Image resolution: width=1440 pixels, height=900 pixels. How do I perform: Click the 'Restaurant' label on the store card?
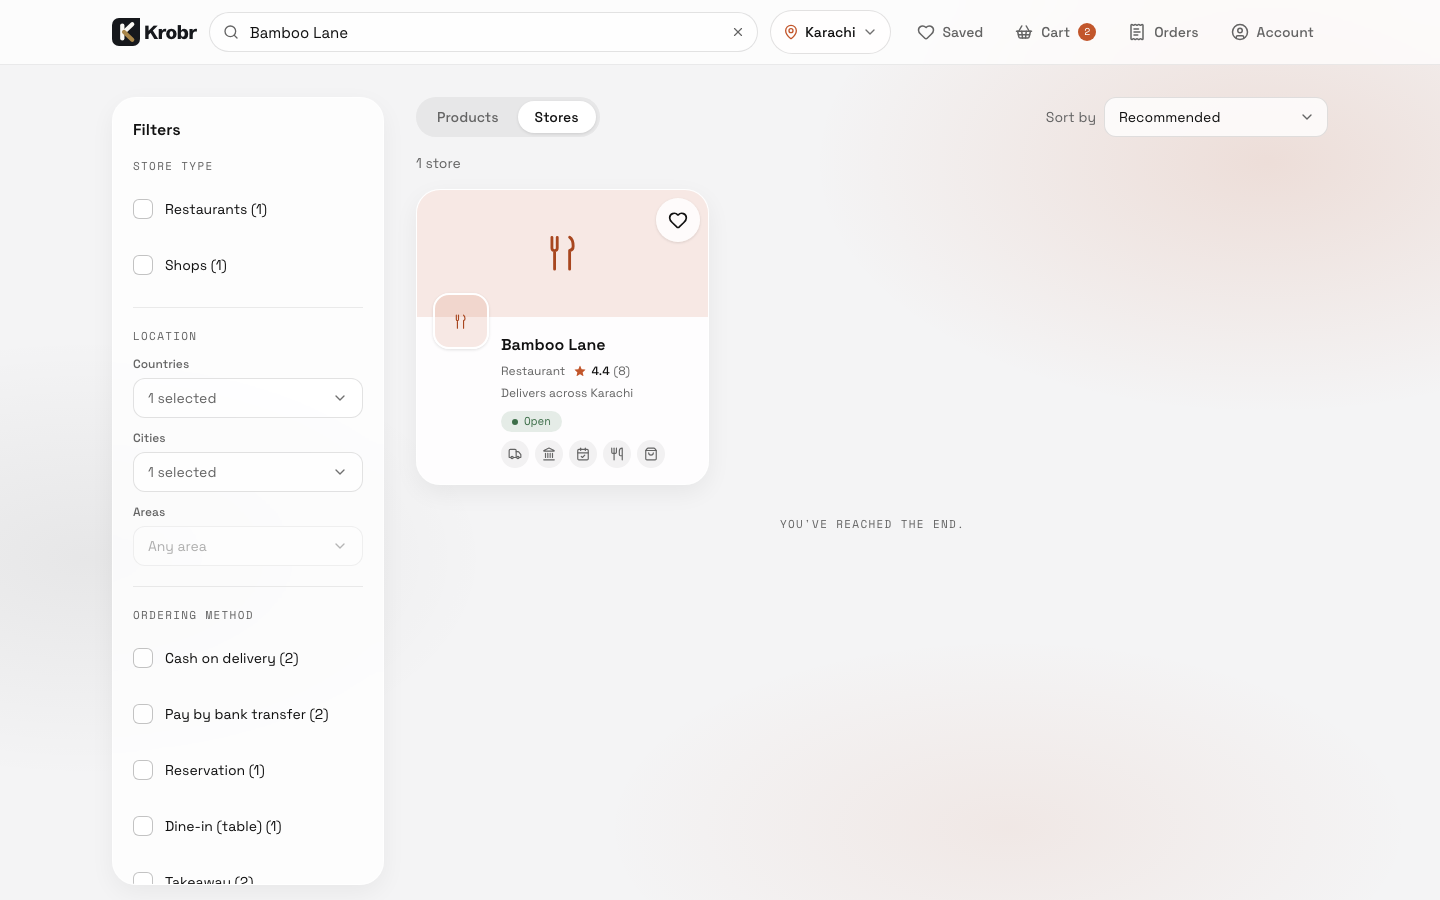(x=533, y=371)
